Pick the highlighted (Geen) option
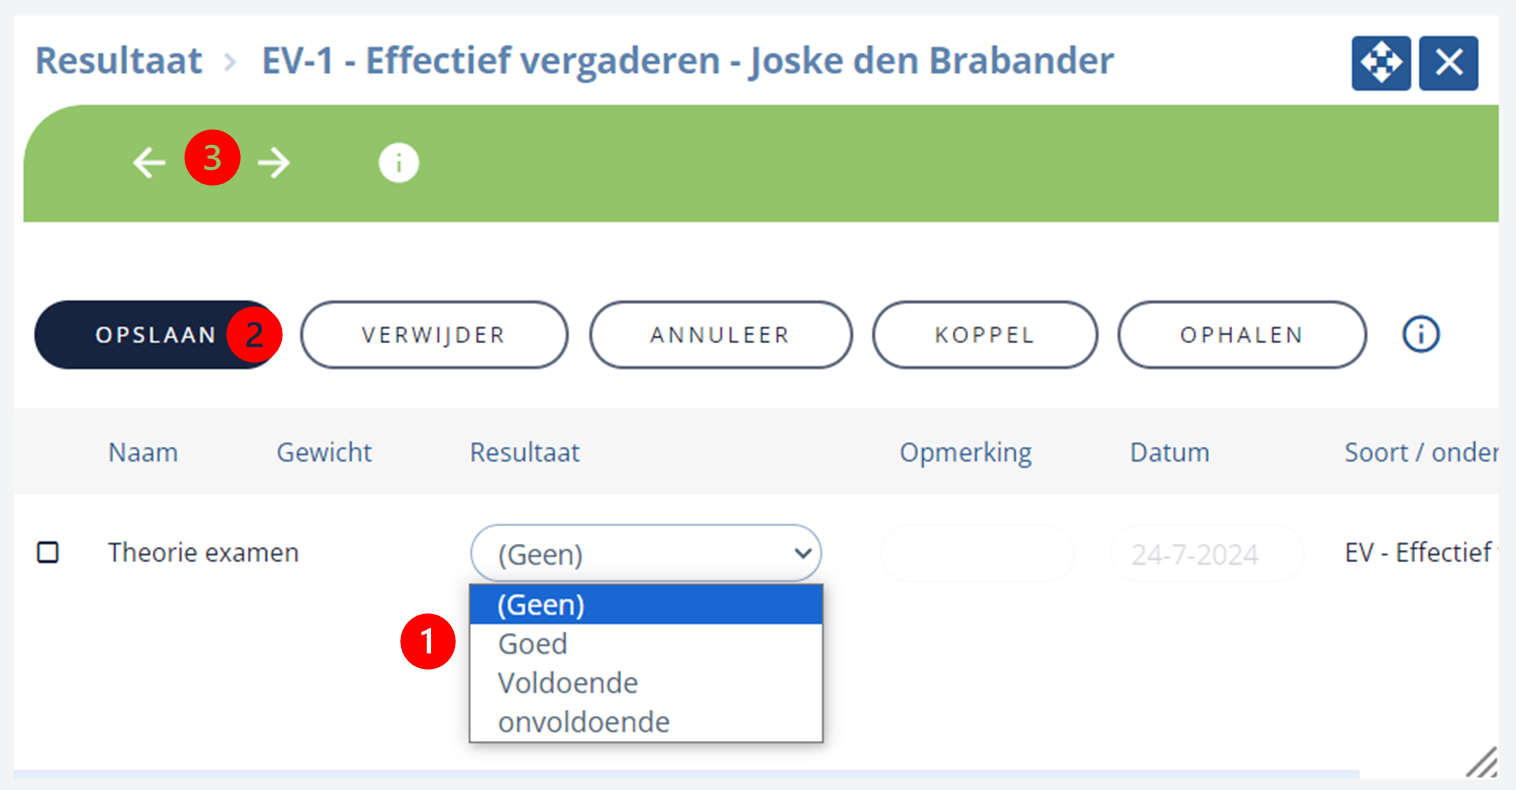 pos(646,605)
